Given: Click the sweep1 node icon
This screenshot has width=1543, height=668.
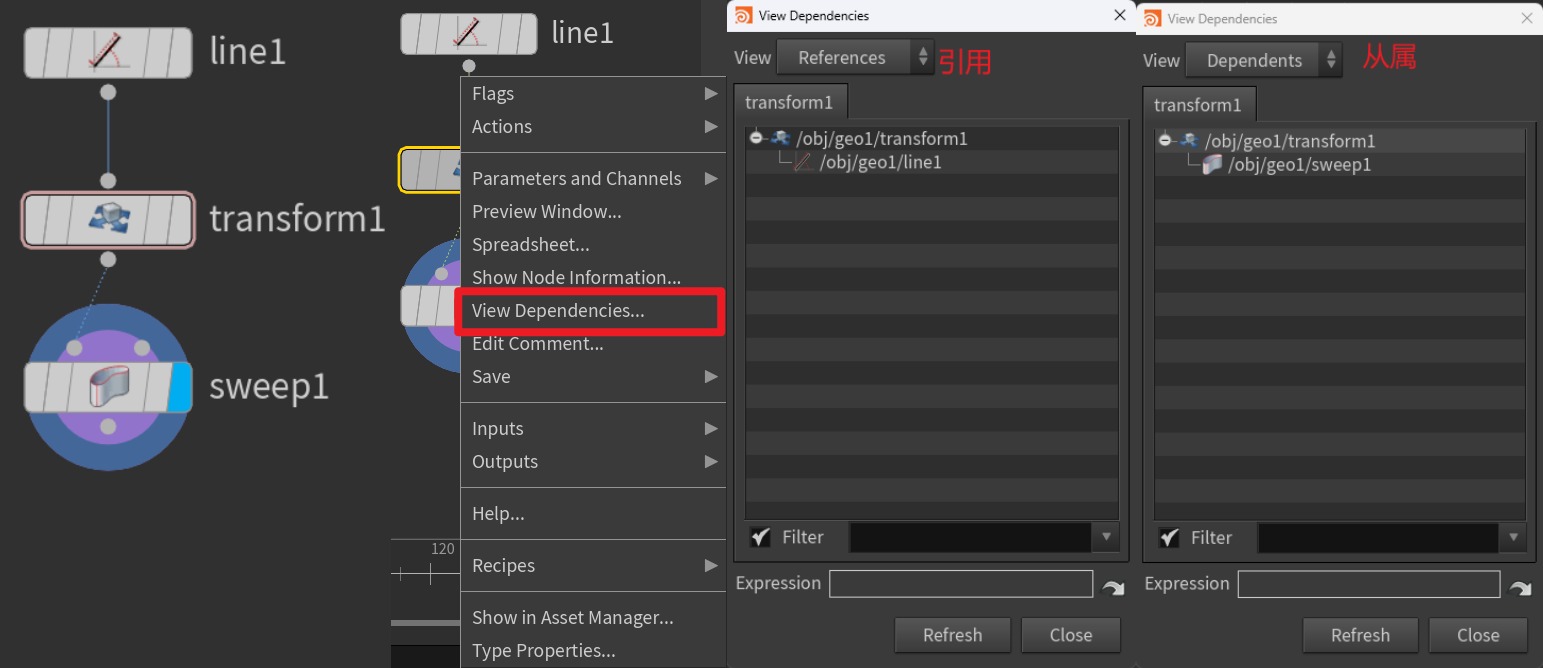Looking at the screenshot, I should pyautogui.click(x=108, y=387).
